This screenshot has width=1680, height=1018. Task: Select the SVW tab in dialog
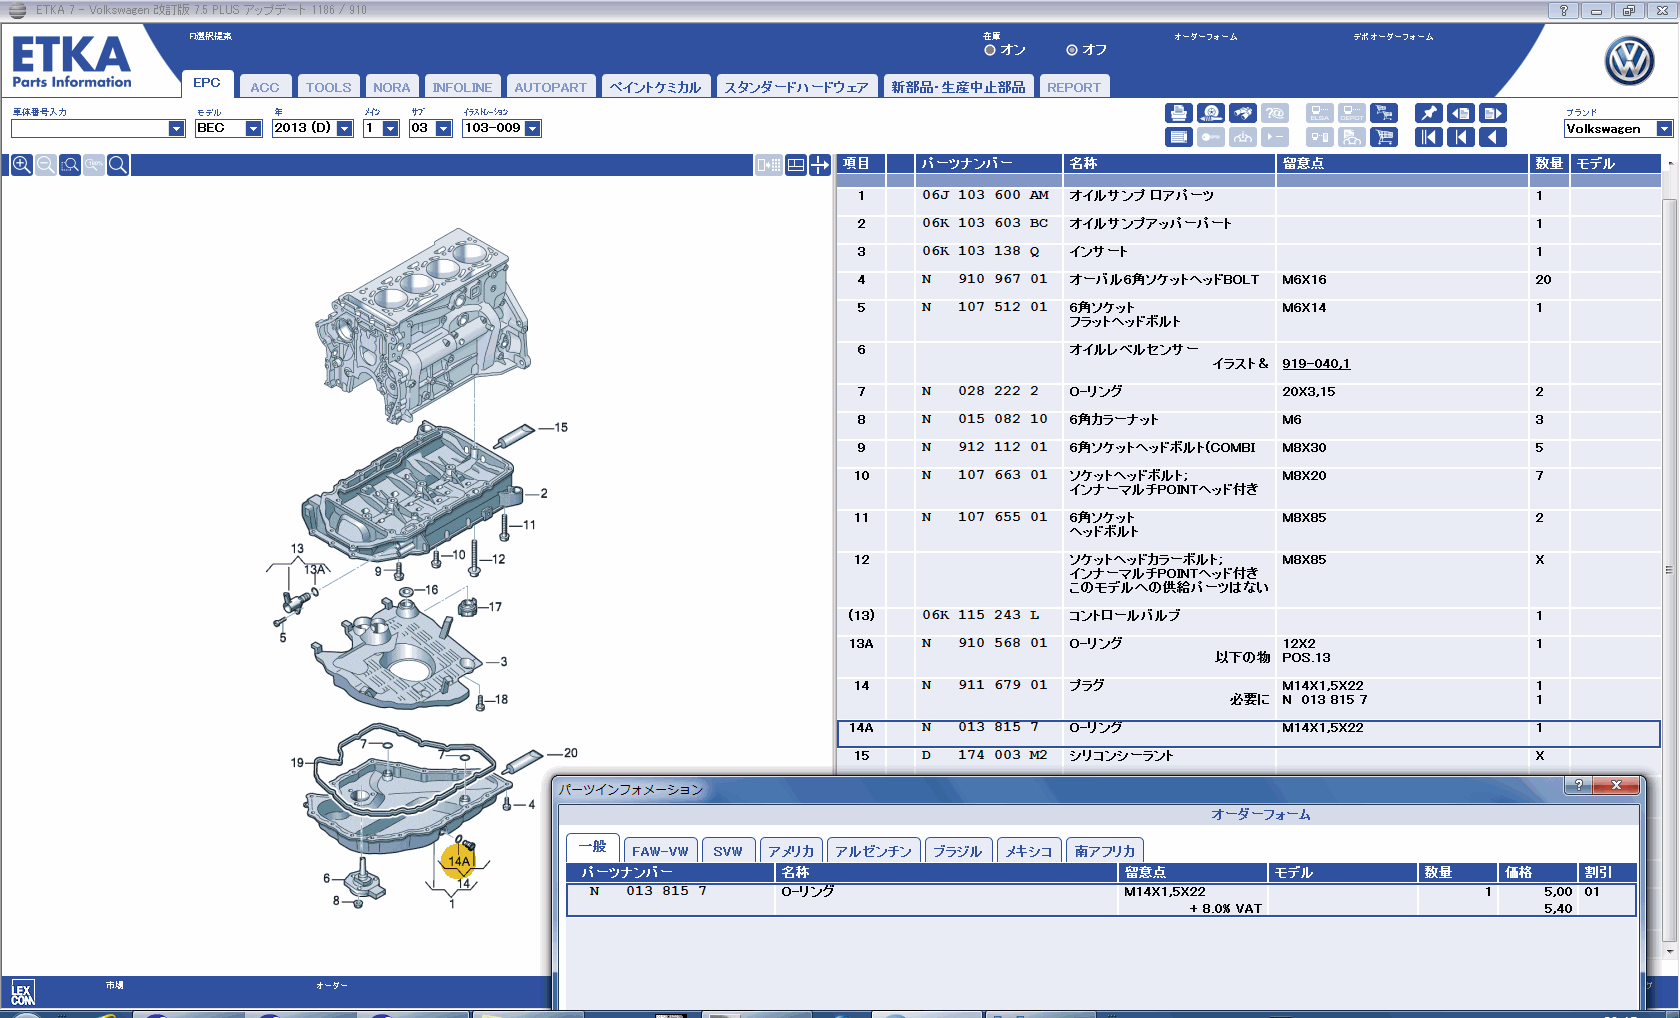point(728,851)
